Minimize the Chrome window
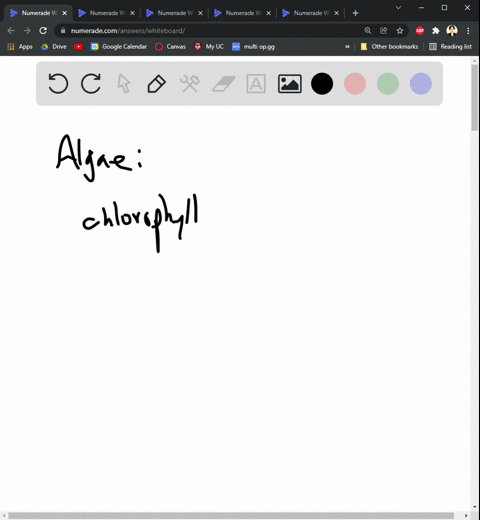 pyautogui.click(x=421, y=7)
